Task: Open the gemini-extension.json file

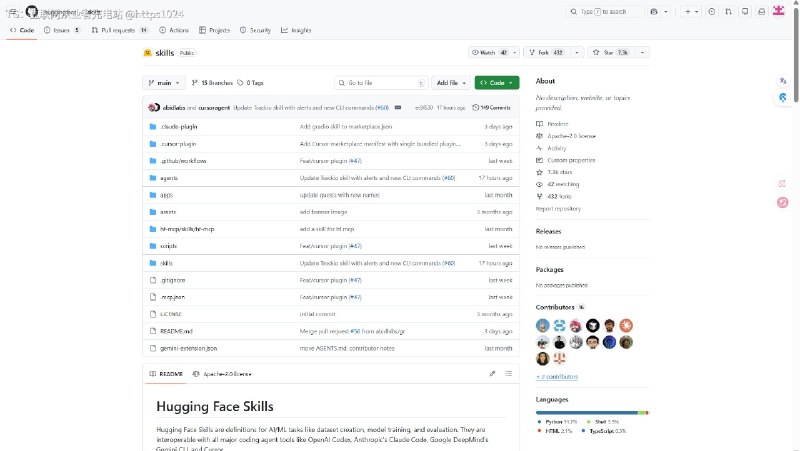Action: (188, 348)
